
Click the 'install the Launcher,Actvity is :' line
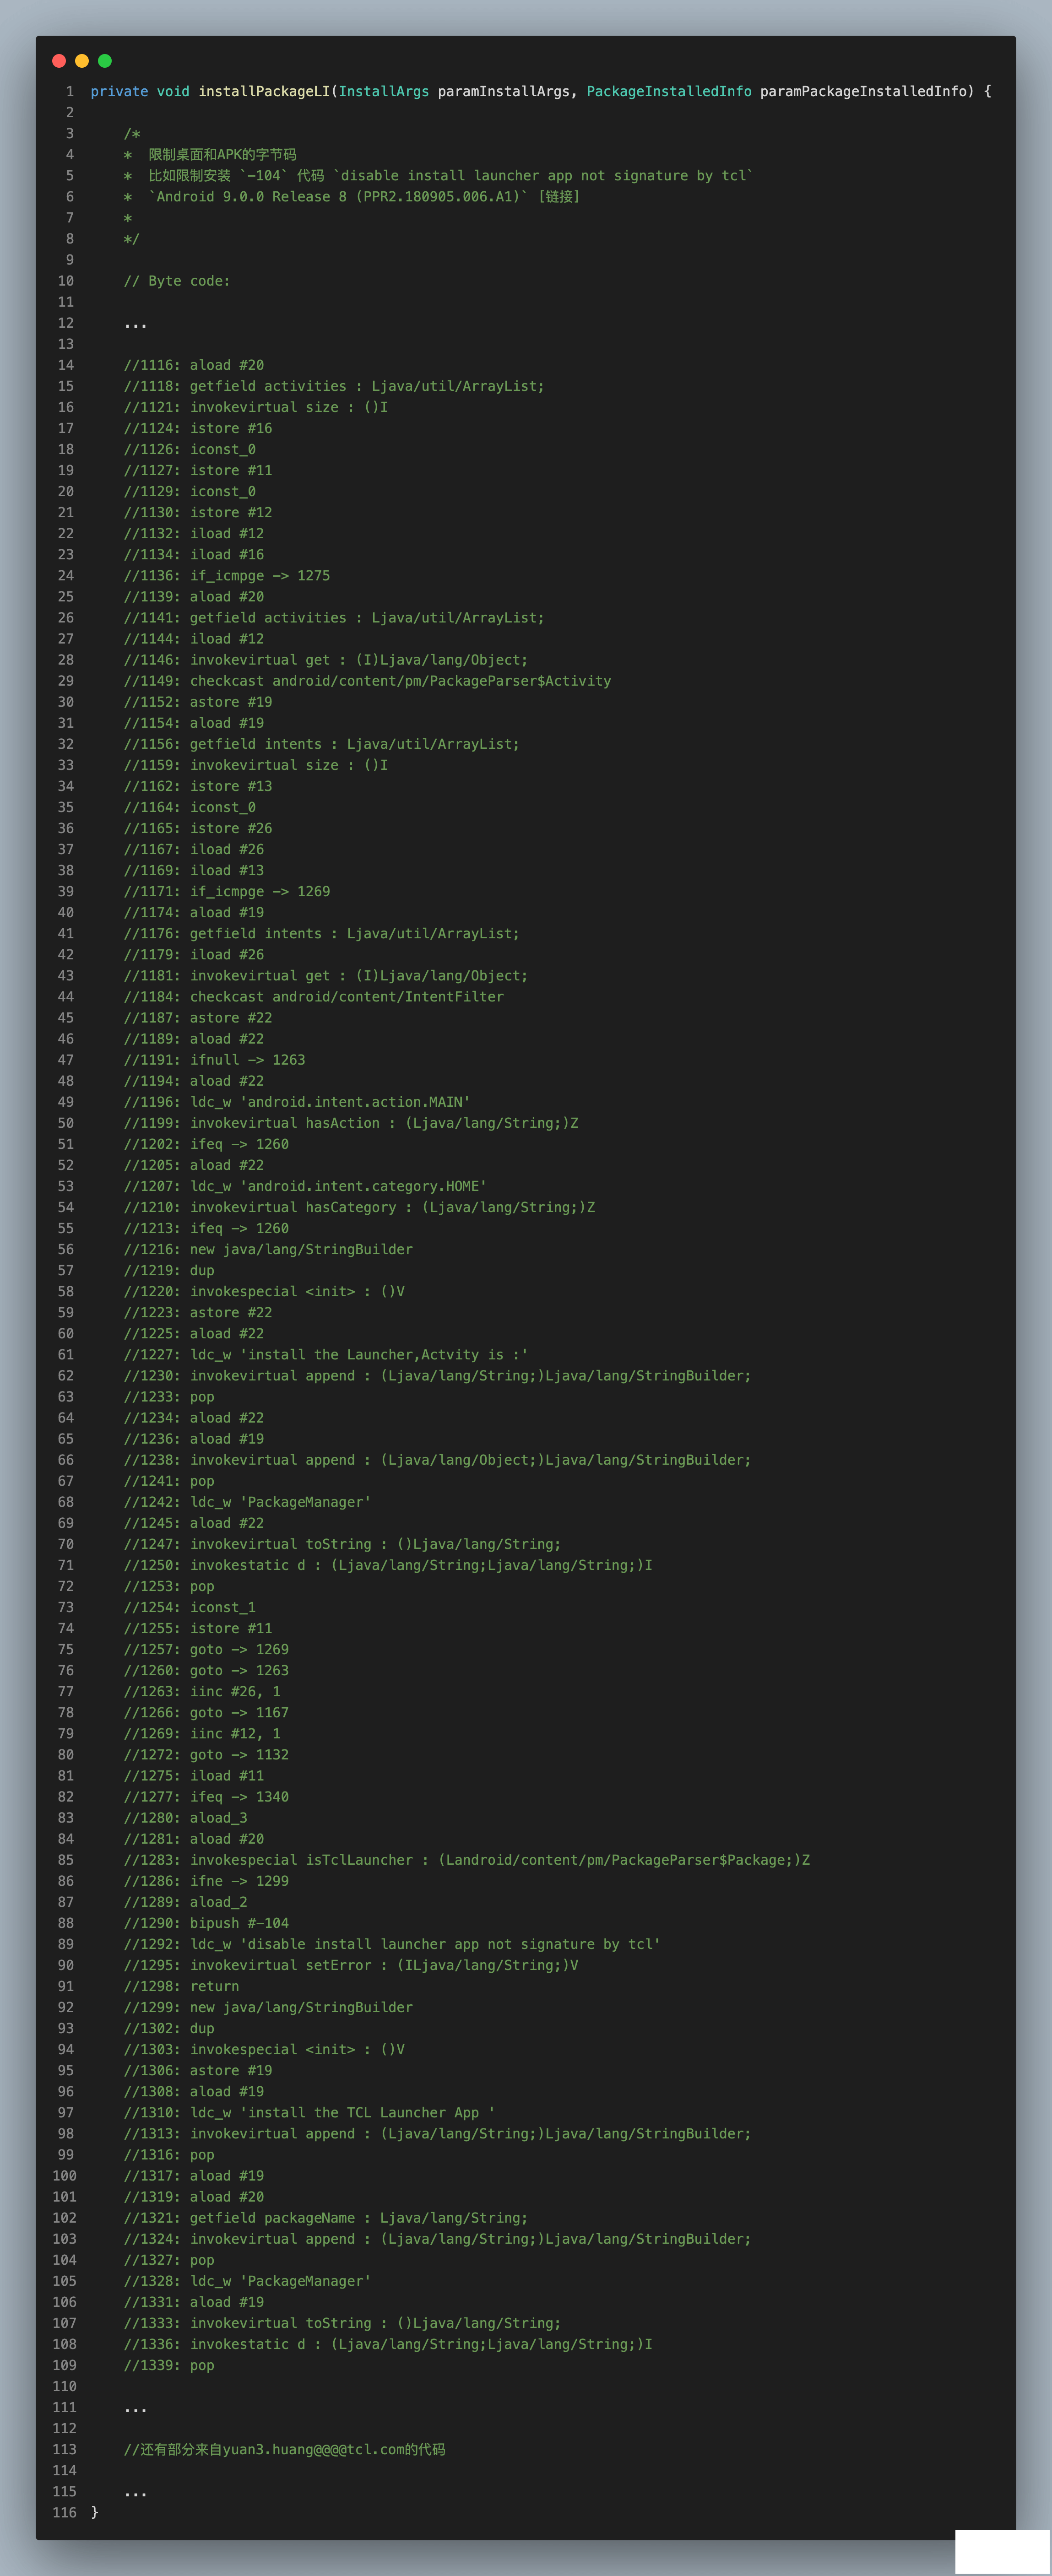326,1354
